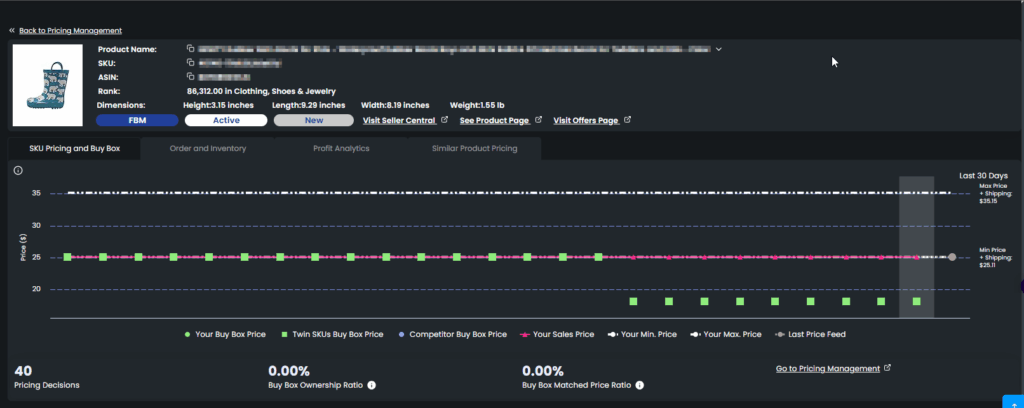This screenshot has height=408, width=1024.
Task: Click the '40' Pricing Decisions value
Action: pyautogui.click(x=23, y=371)
